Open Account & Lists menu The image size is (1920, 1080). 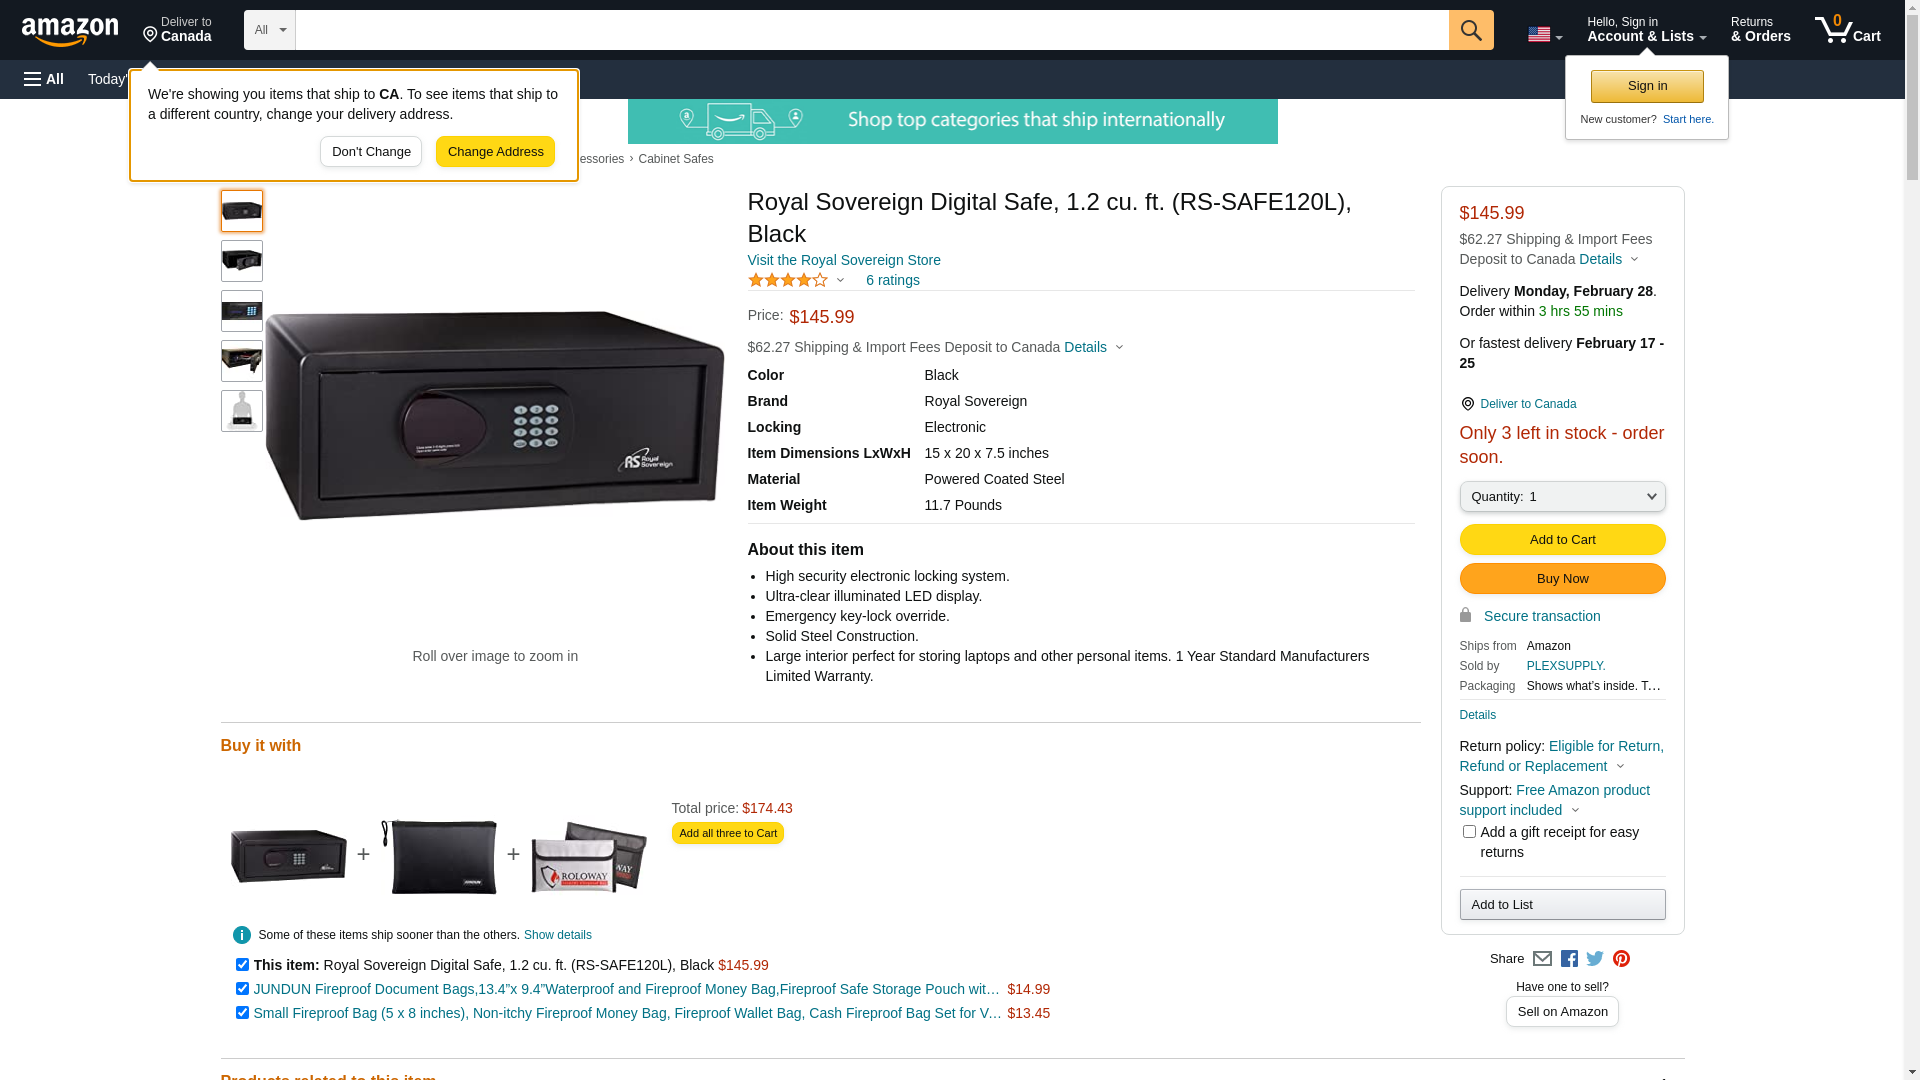click(x=1646, y=30)
